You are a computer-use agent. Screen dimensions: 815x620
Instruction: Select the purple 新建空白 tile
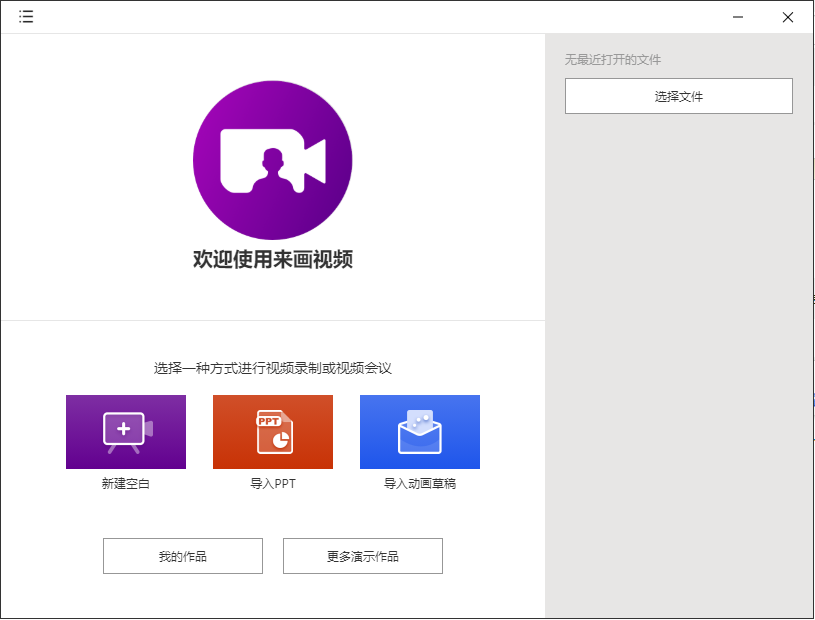point(125,431)
